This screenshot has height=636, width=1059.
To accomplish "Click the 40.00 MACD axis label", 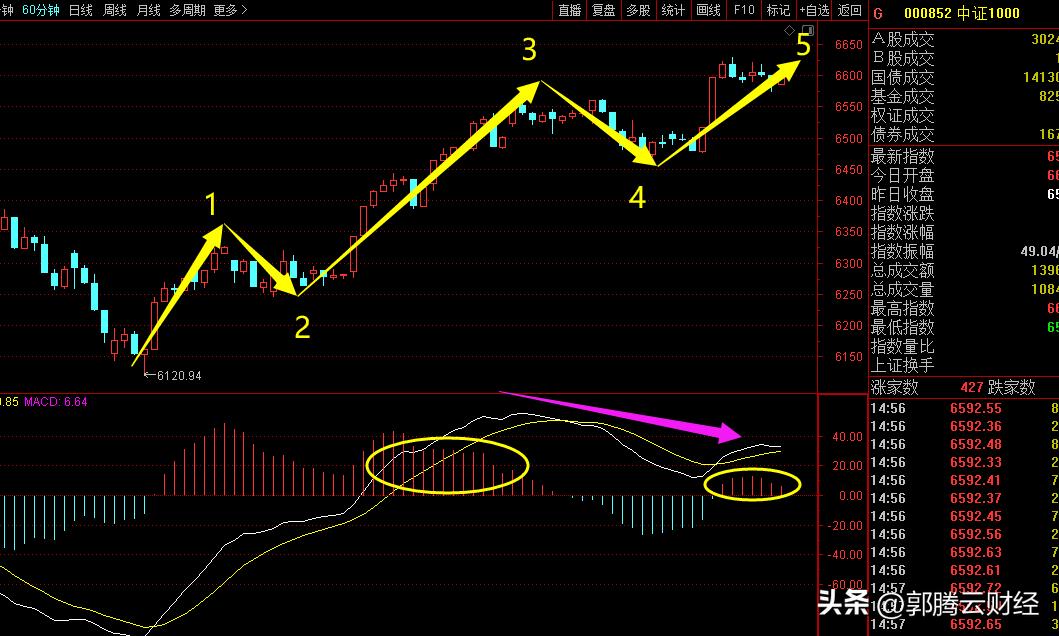I will point(848,437).
